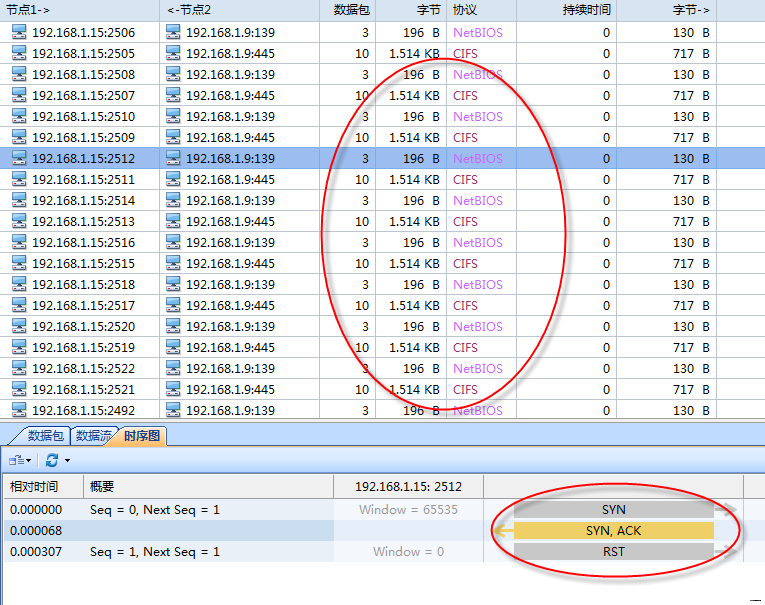Click the refresh icon in sequence toolbar

pos(51,460)
